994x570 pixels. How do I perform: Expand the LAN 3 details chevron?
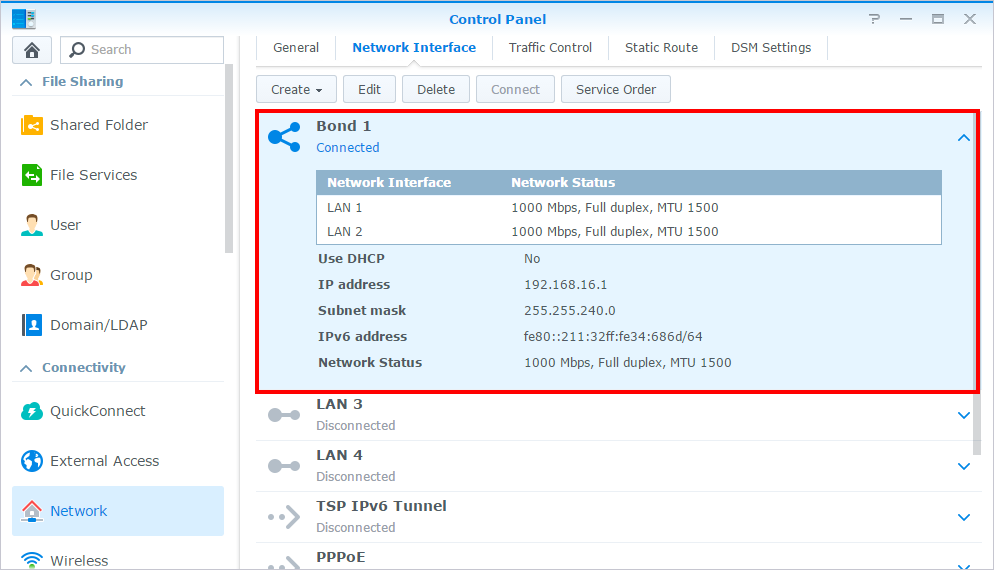(964, 415)
